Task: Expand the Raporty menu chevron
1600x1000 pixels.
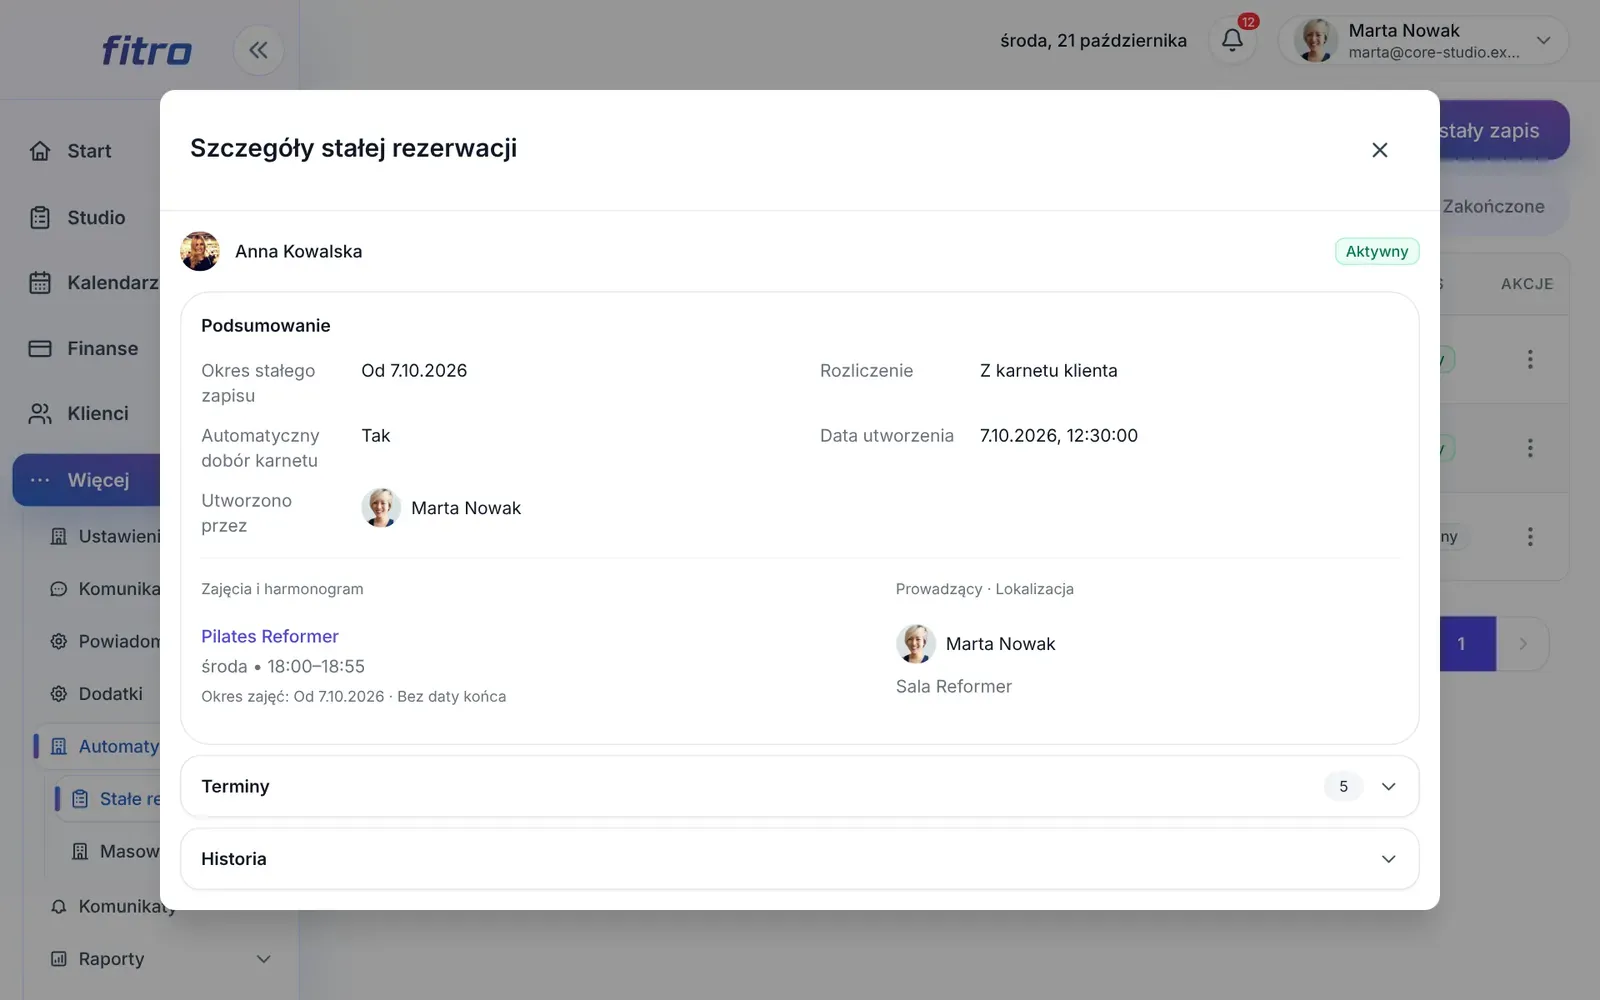Action: [x=264, y=959]
